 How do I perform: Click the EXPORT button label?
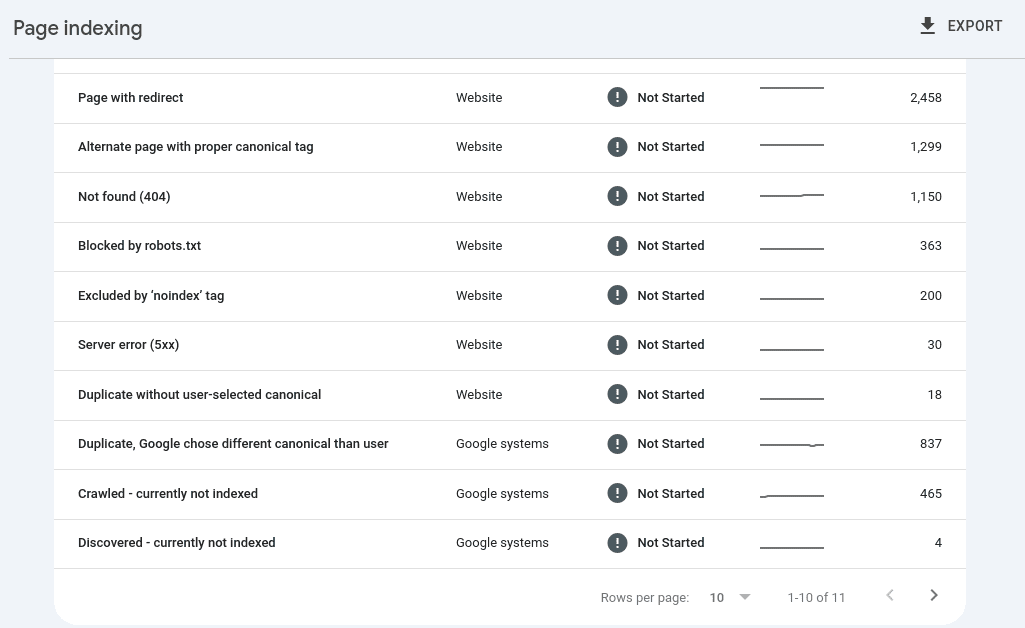[x=975, y=26]
